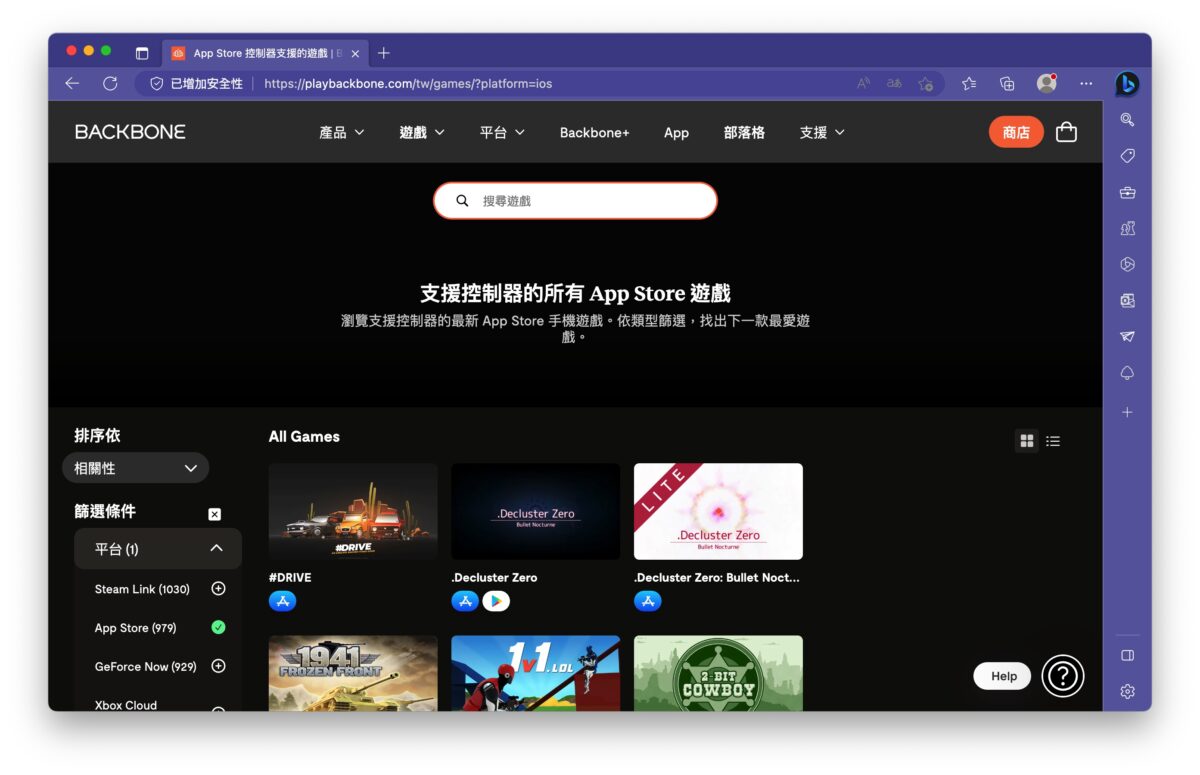The height and width of the screenshot is (775, 1200).
Task: Open sidebar notifications bell icon
Action: coord(1127,372)
